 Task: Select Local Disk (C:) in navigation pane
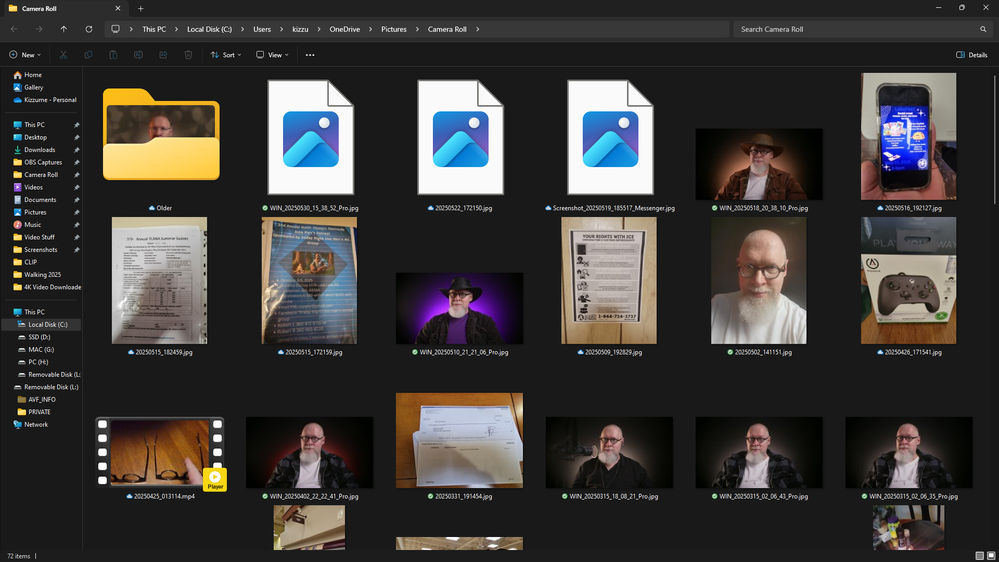[47, 324]
